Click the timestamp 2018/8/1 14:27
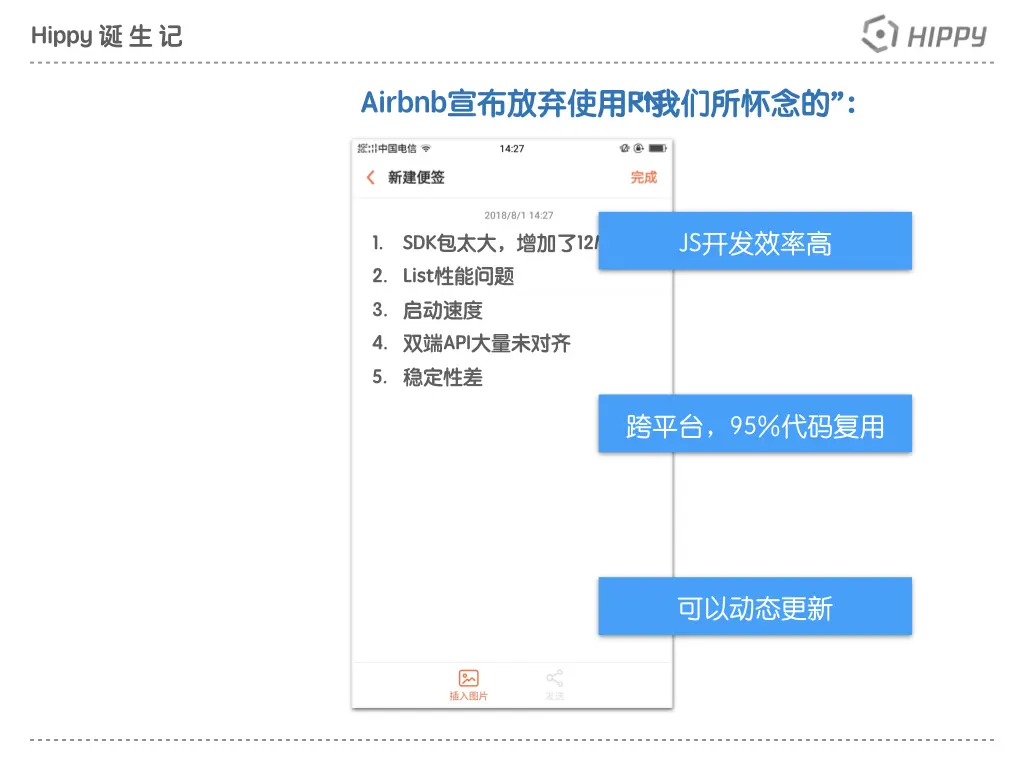Image resolution: width=1024 pixels, height=768 pixels. click(x=519, y=216)
